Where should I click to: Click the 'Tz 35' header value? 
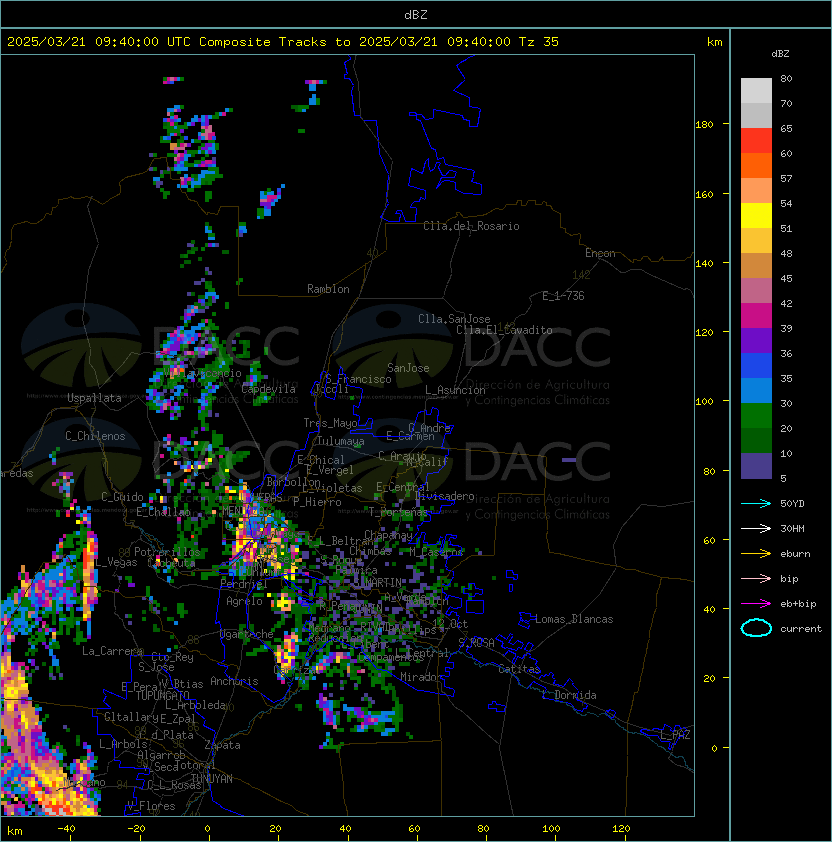coord(539,42)
